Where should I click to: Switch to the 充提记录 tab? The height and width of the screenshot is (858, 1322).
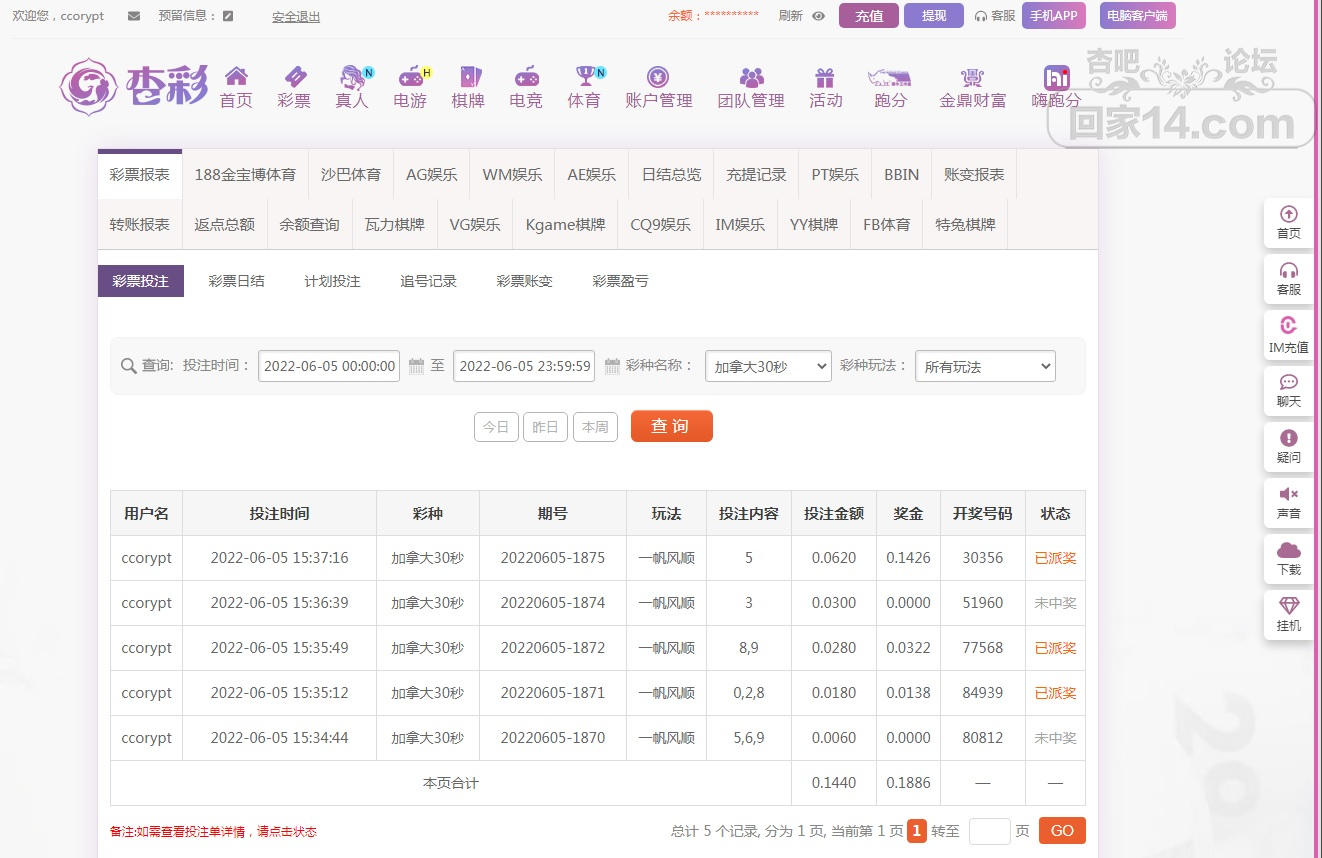click(x=756, y=174)
